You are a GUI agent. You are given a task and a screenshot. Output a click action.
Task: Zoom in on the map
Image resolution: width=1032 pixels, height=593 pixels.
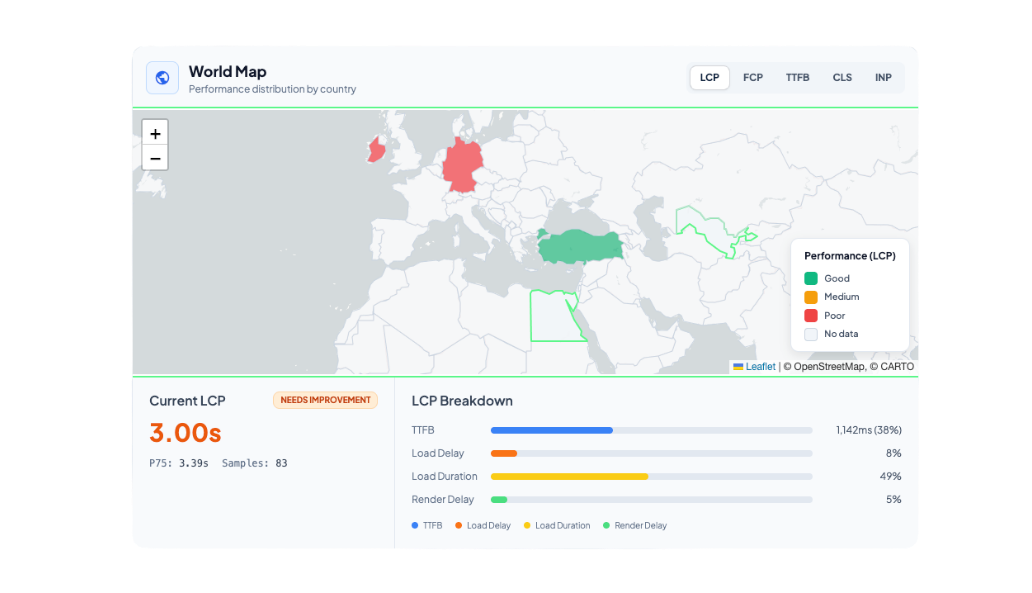point(155,134)
